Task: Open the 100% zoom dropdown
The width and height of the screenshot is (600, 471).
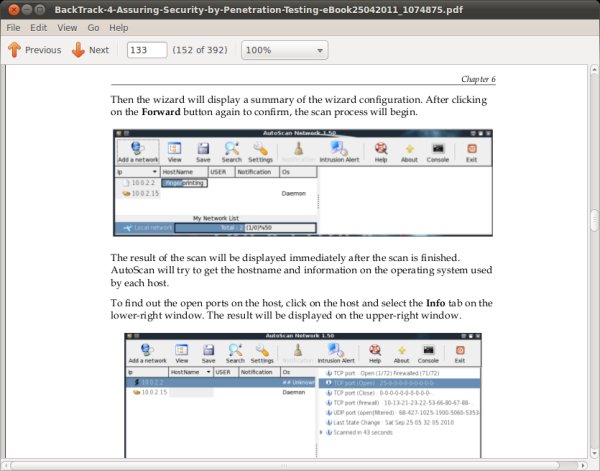Action: click(284, 50)
